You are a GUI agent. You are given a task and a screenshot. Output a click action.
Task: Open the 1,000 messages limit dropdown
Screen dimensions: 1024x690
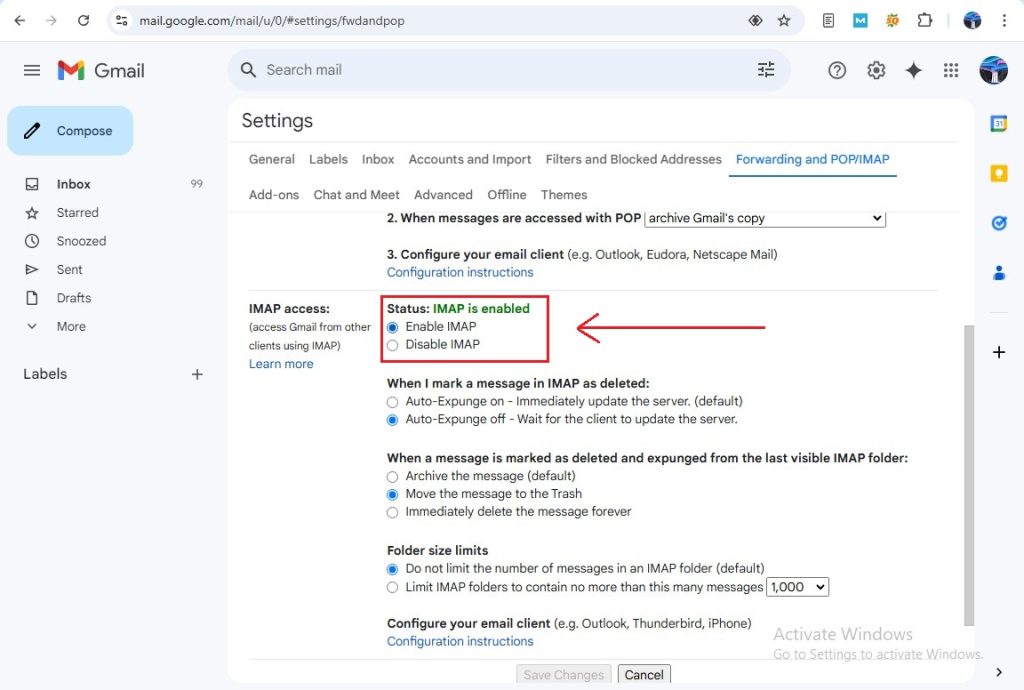pyautogui.click(x=797, y=587)
